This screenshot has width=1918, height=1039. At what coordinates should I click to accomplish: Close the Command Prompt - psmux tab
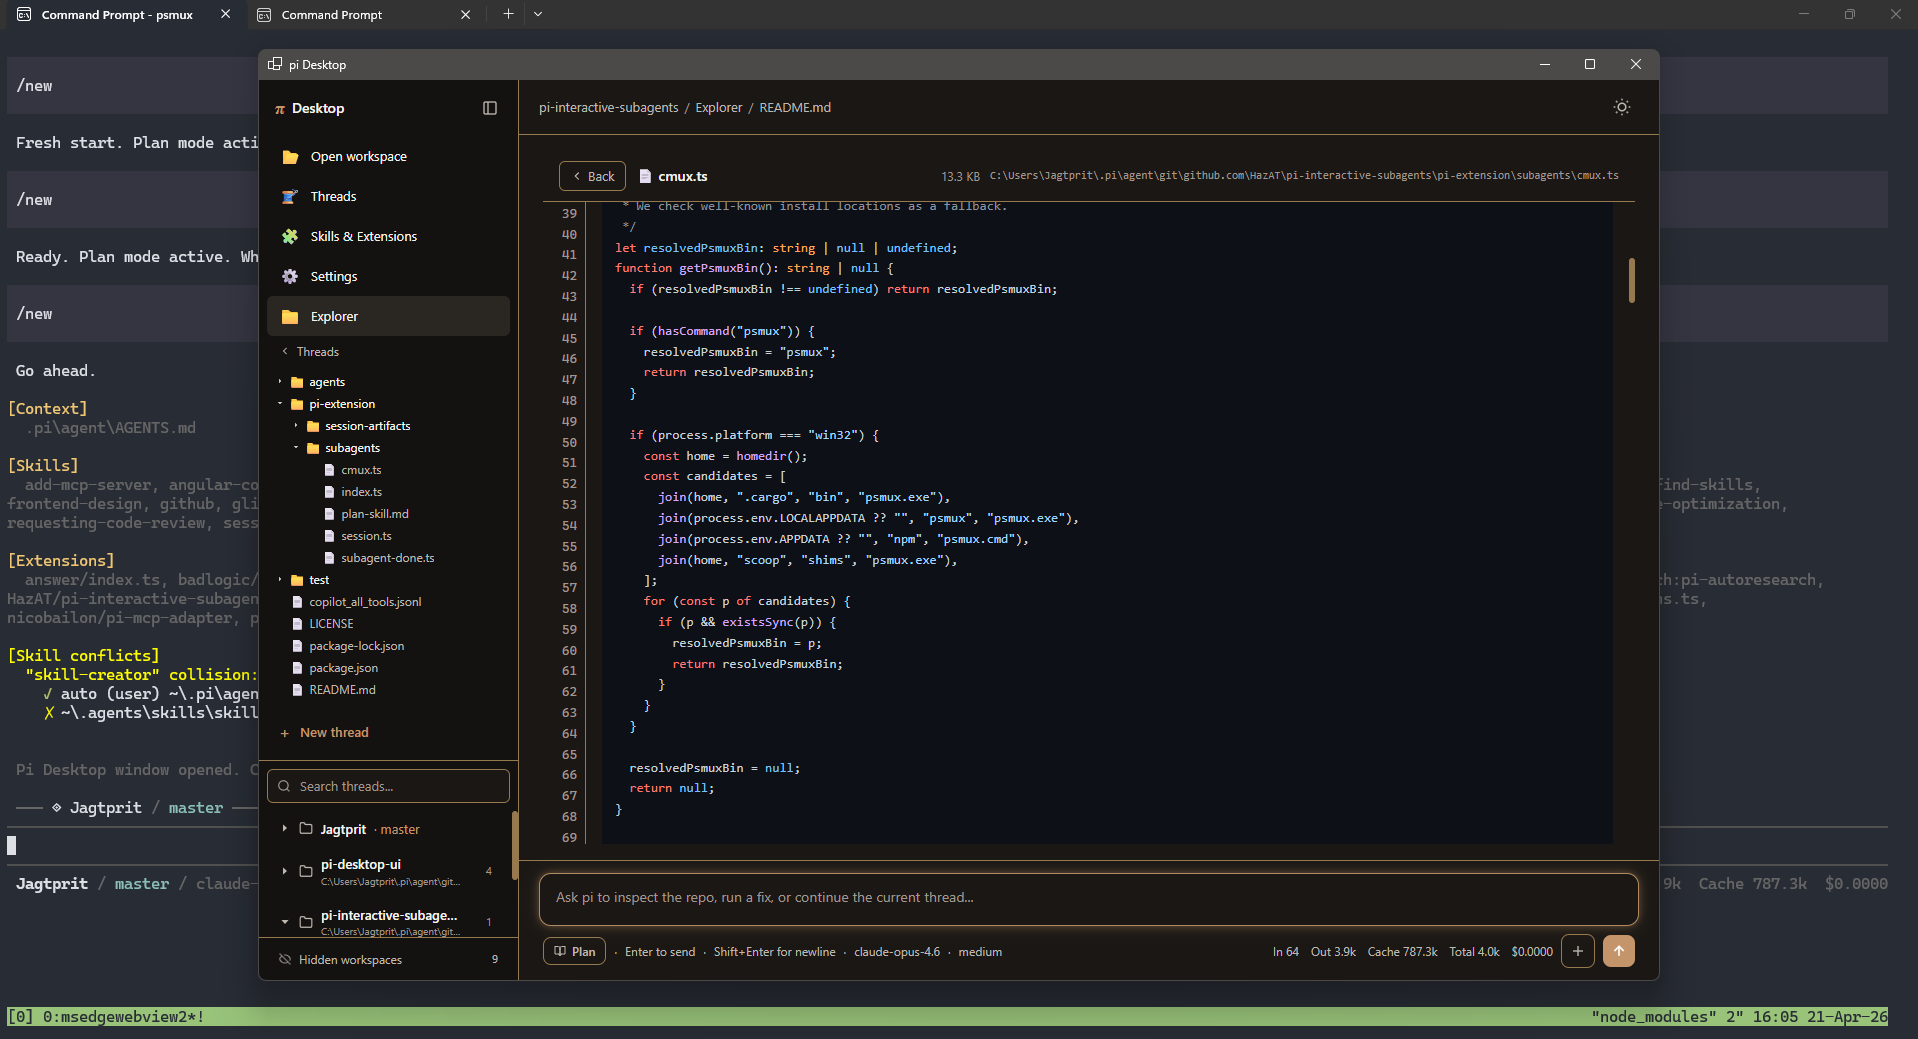pyautogui.click(x=225, y=14)
